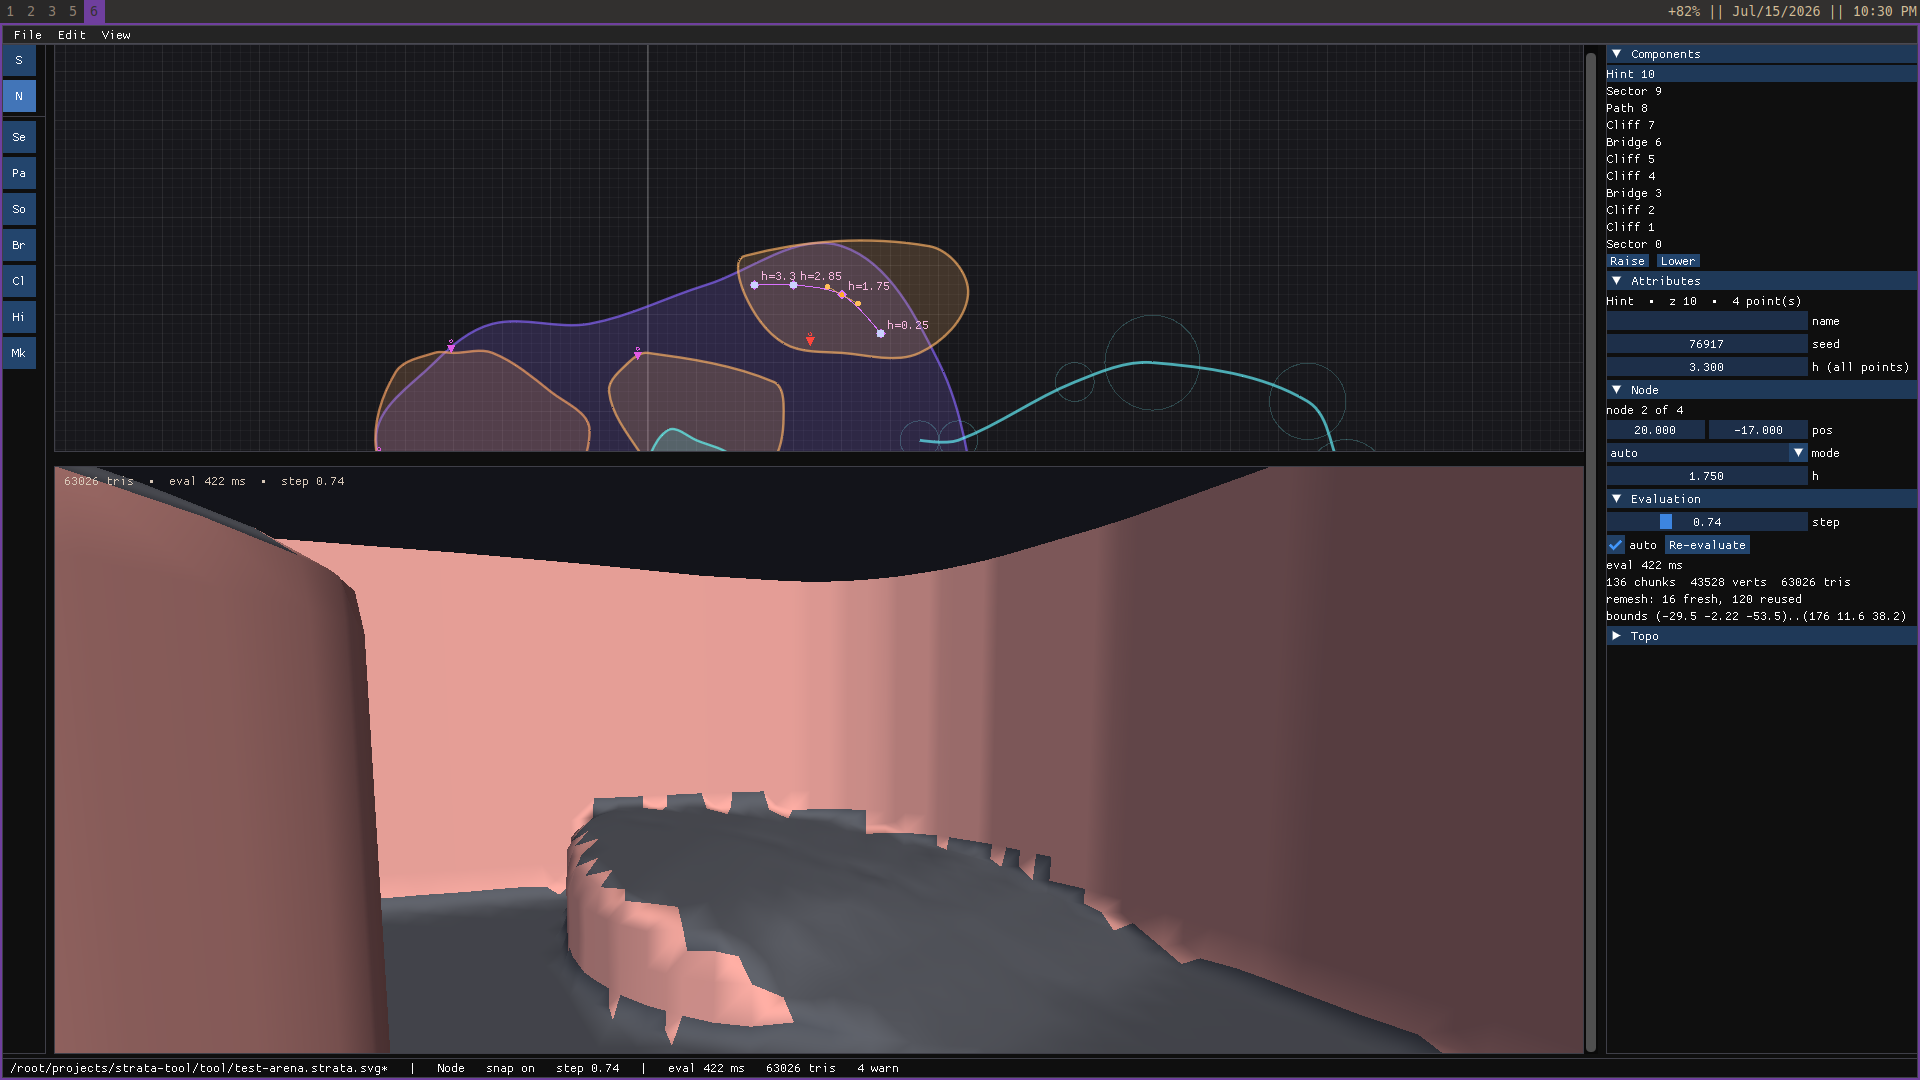Open the node mode dropdown
The image size is (1920, 1080).
pos(1706,453)
